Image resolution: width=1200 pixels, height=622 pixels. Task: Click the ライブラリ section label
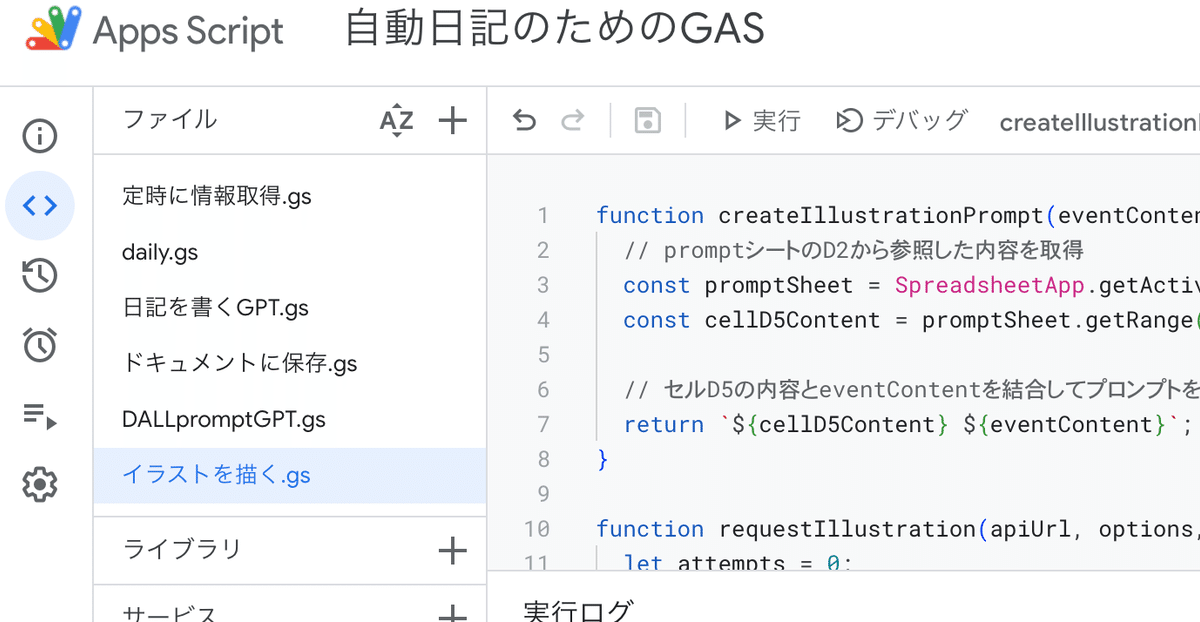click(x=182, y=549)
